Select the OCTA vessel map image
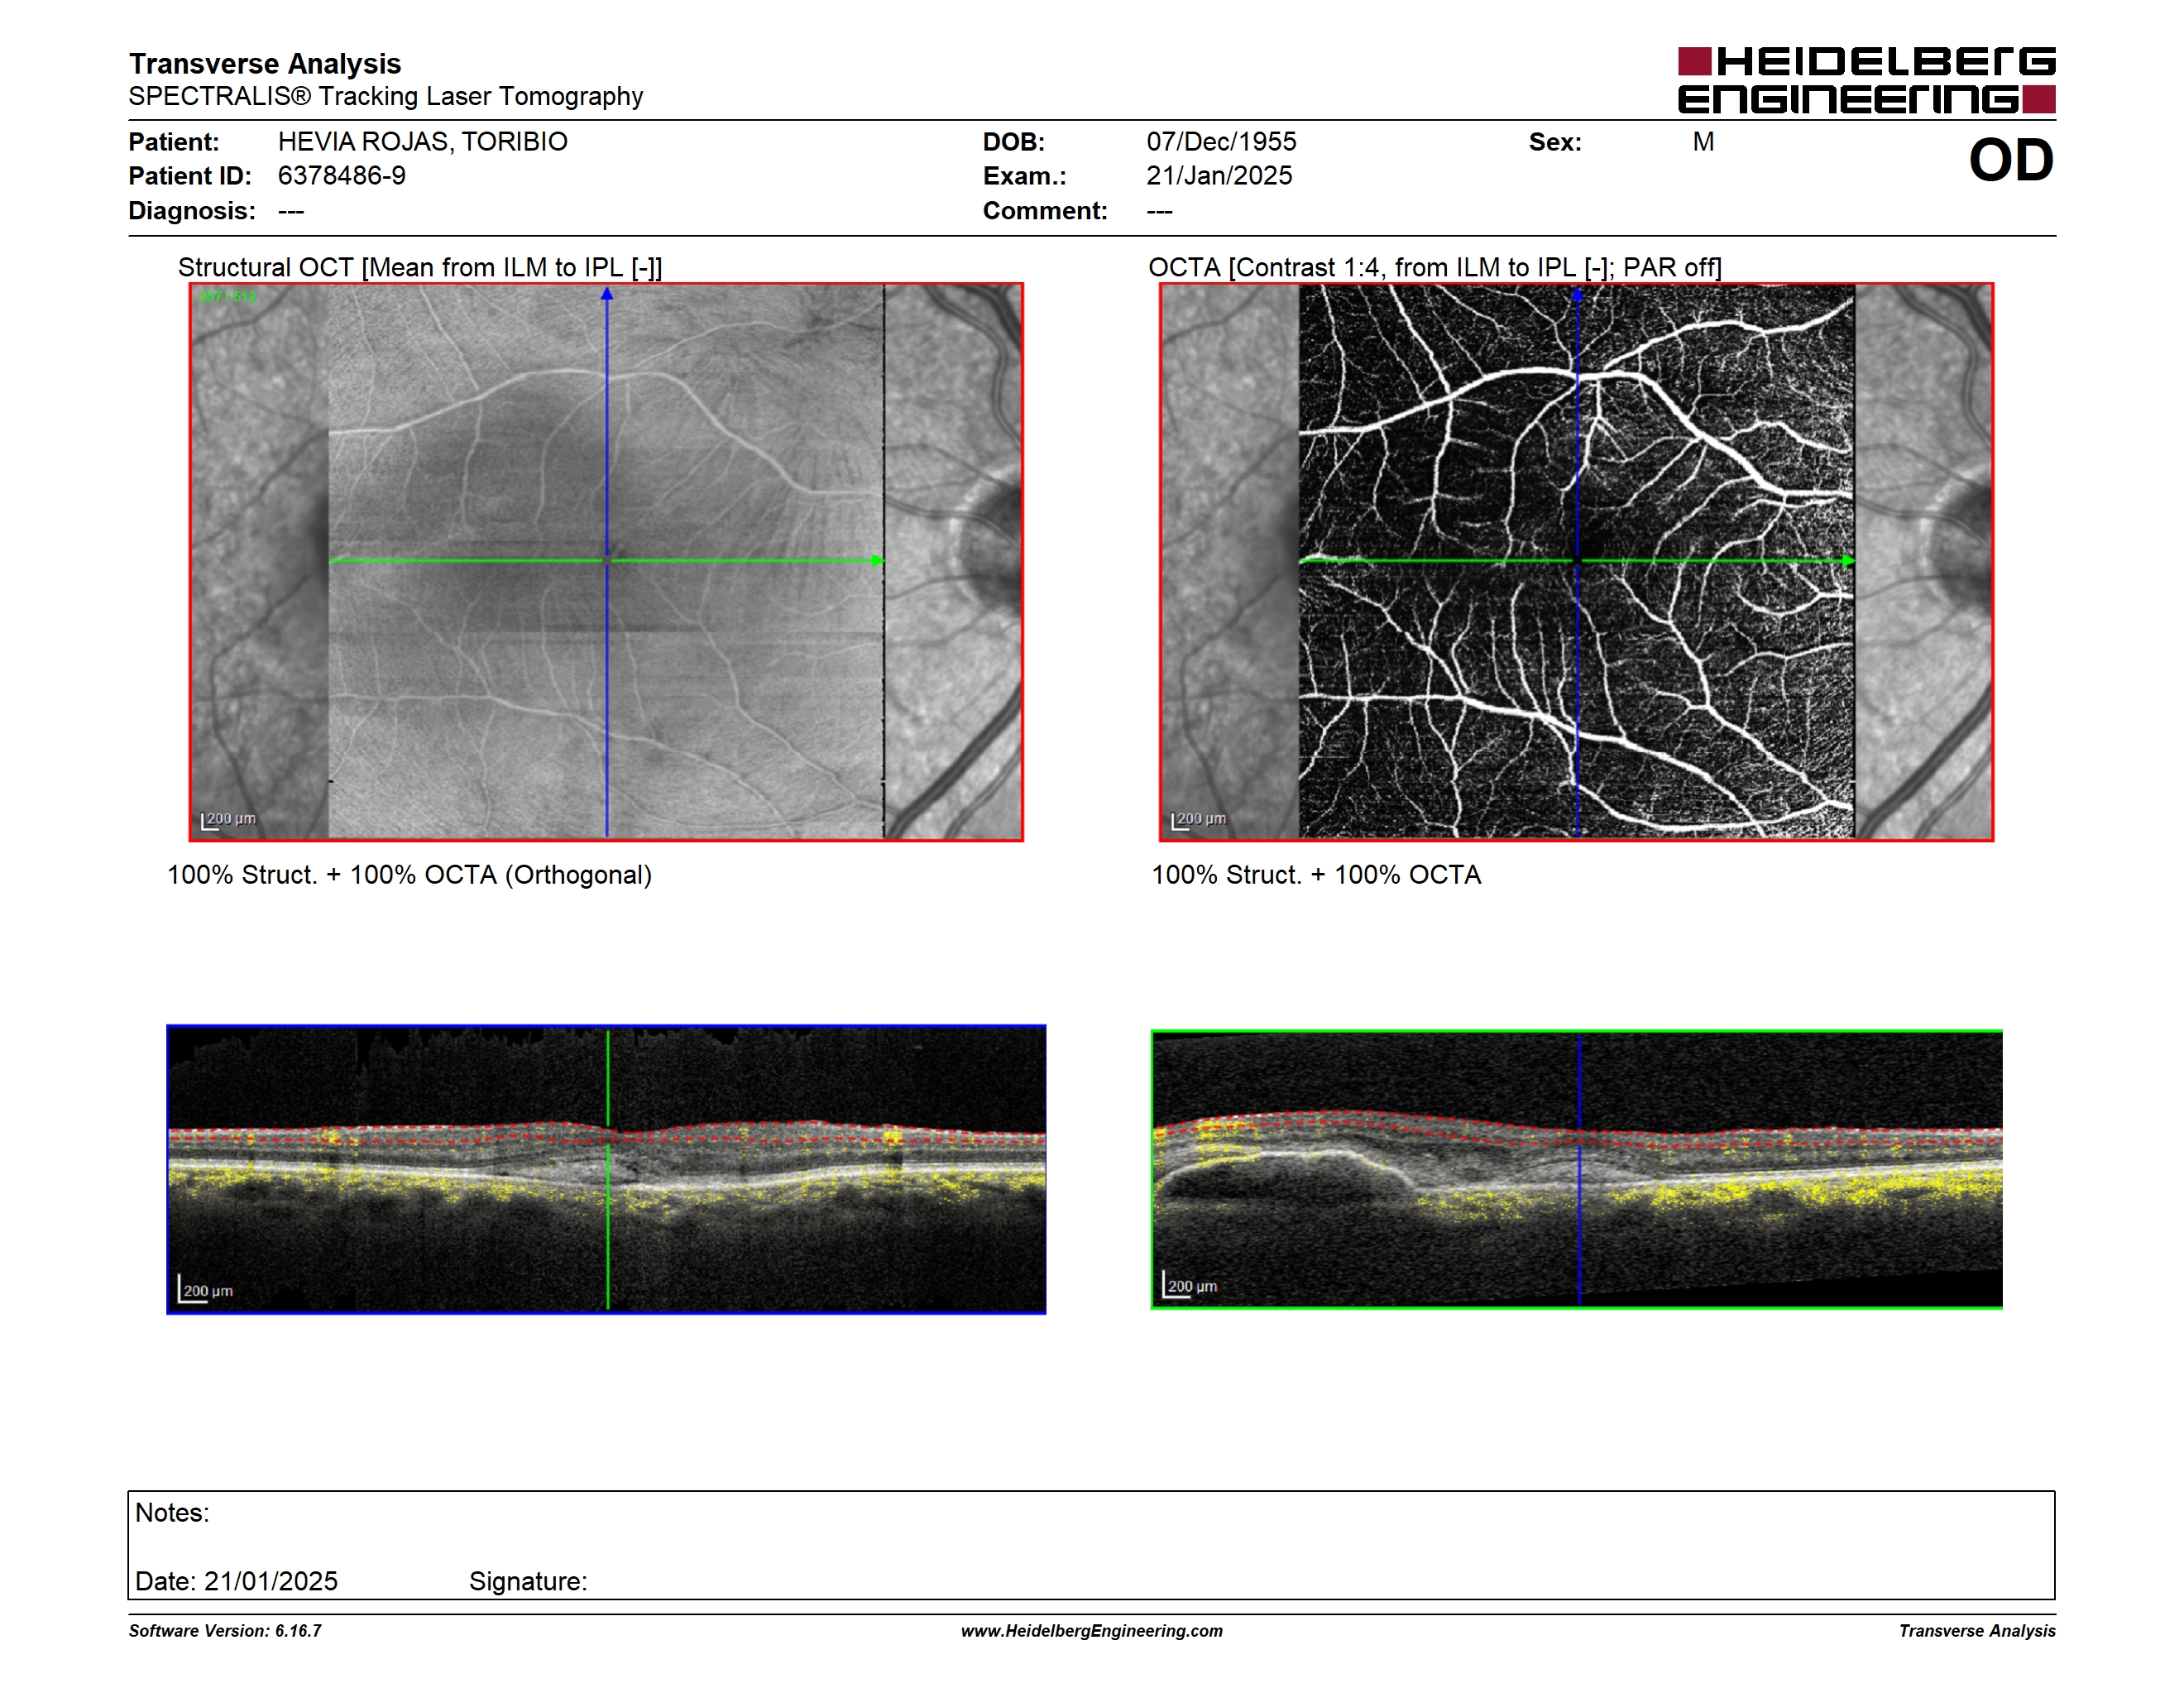The image size is (2184, 1688). click(1576, 562)
